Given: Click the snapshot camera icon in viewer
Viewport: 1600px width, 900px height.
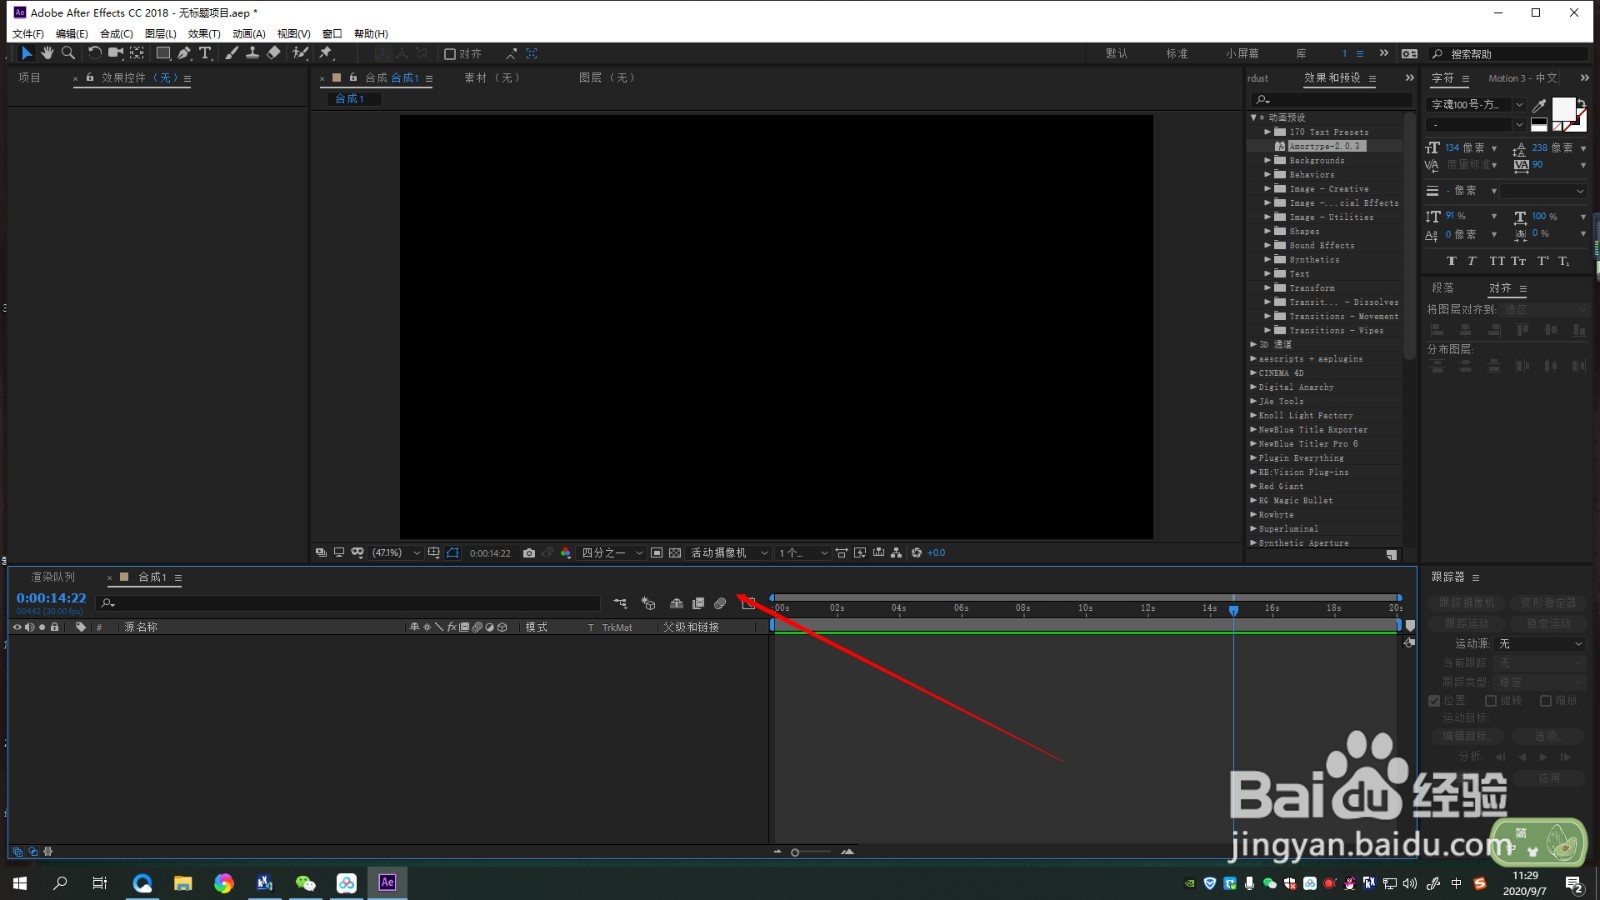Looking at the screenshot, I should (529, 553).
